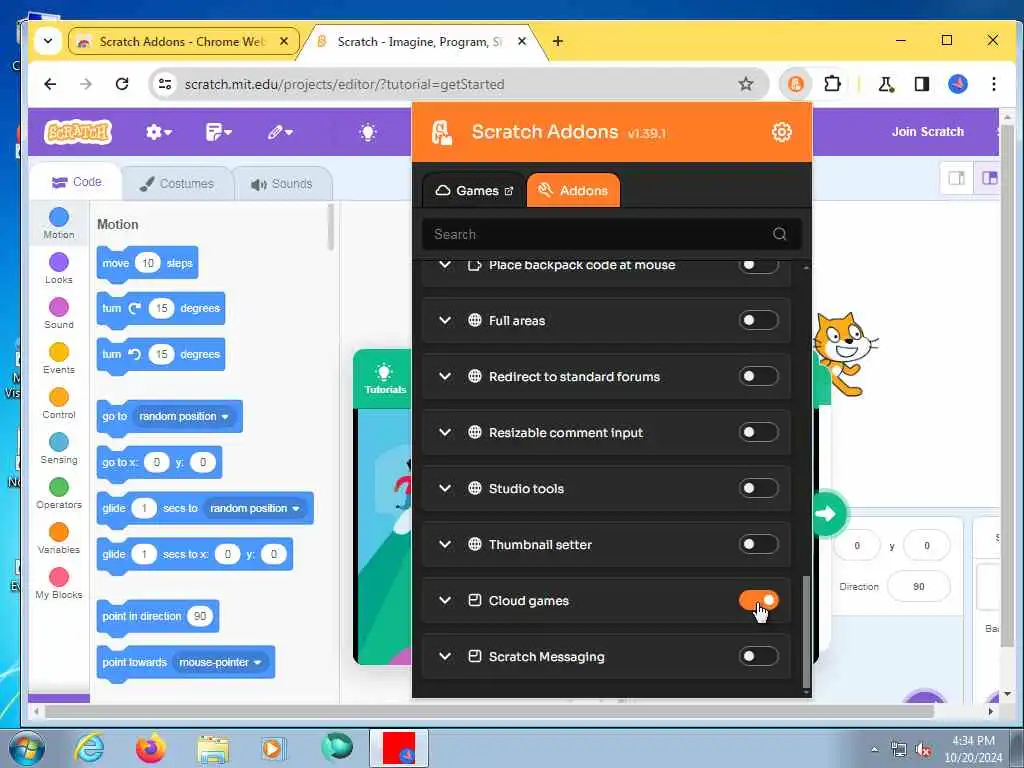Image resolution: width=1024 pixels, height=768 pixels.
Task: Open Chrome Labs flask icon
Action: (886, 84)
